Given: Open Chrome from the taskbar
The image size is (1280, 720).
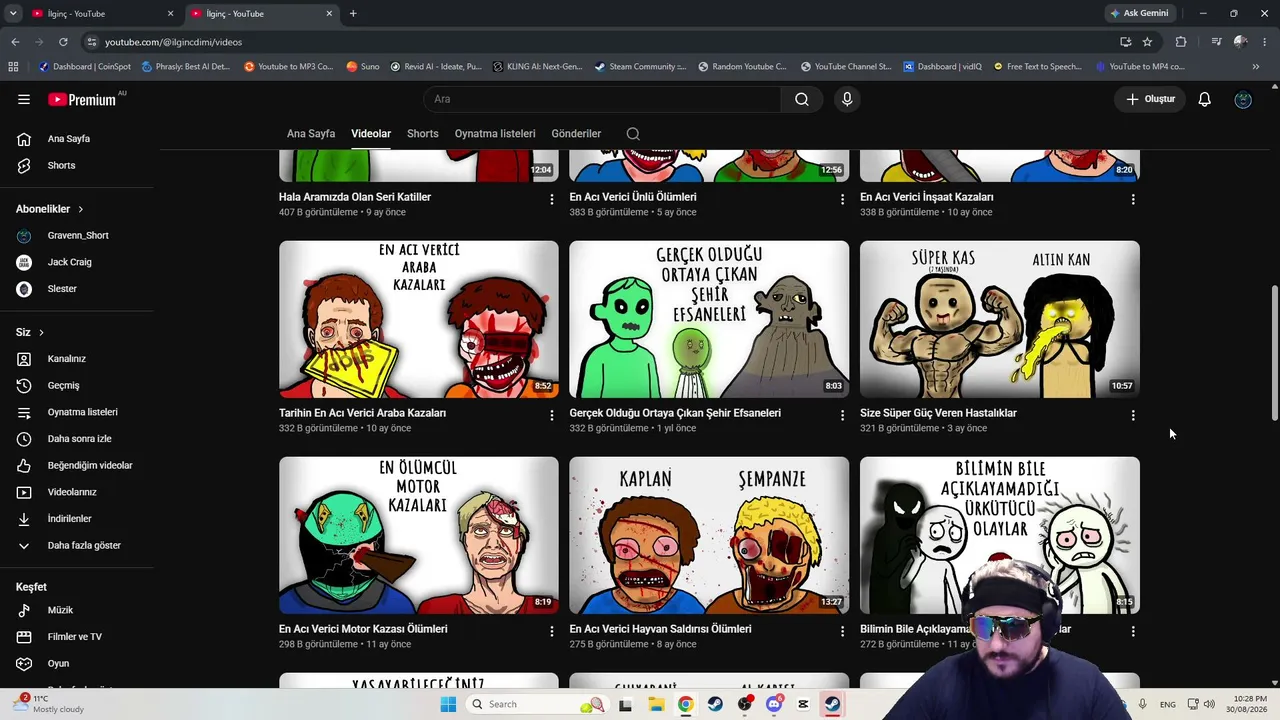Looking at the screenshot, I should [x=685, y=704].
